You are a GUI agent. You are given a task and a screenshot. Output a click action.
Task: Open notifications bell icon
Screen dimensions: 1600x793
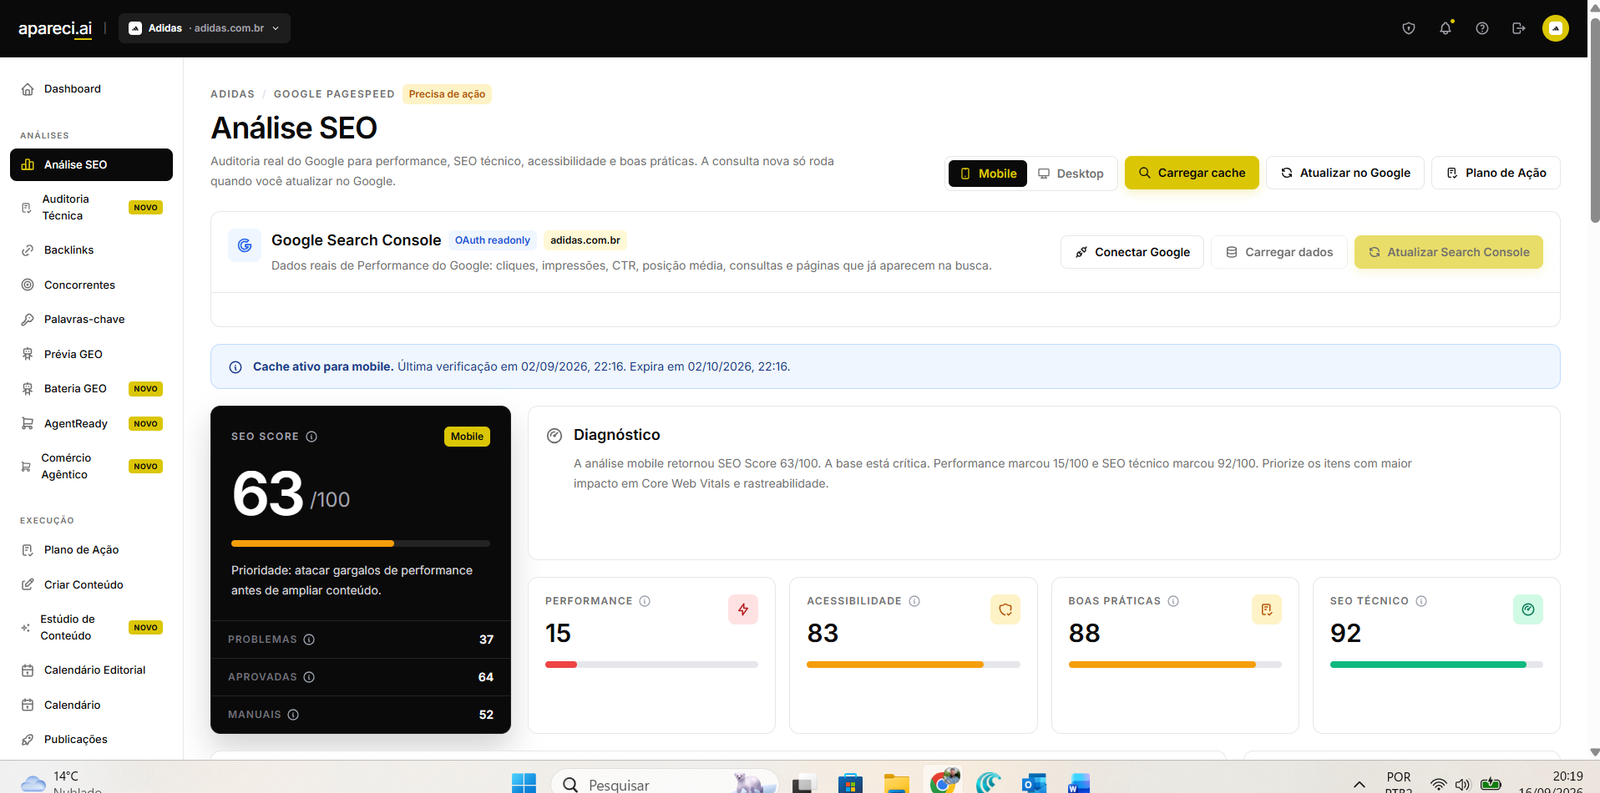(x=1445, y=28)
